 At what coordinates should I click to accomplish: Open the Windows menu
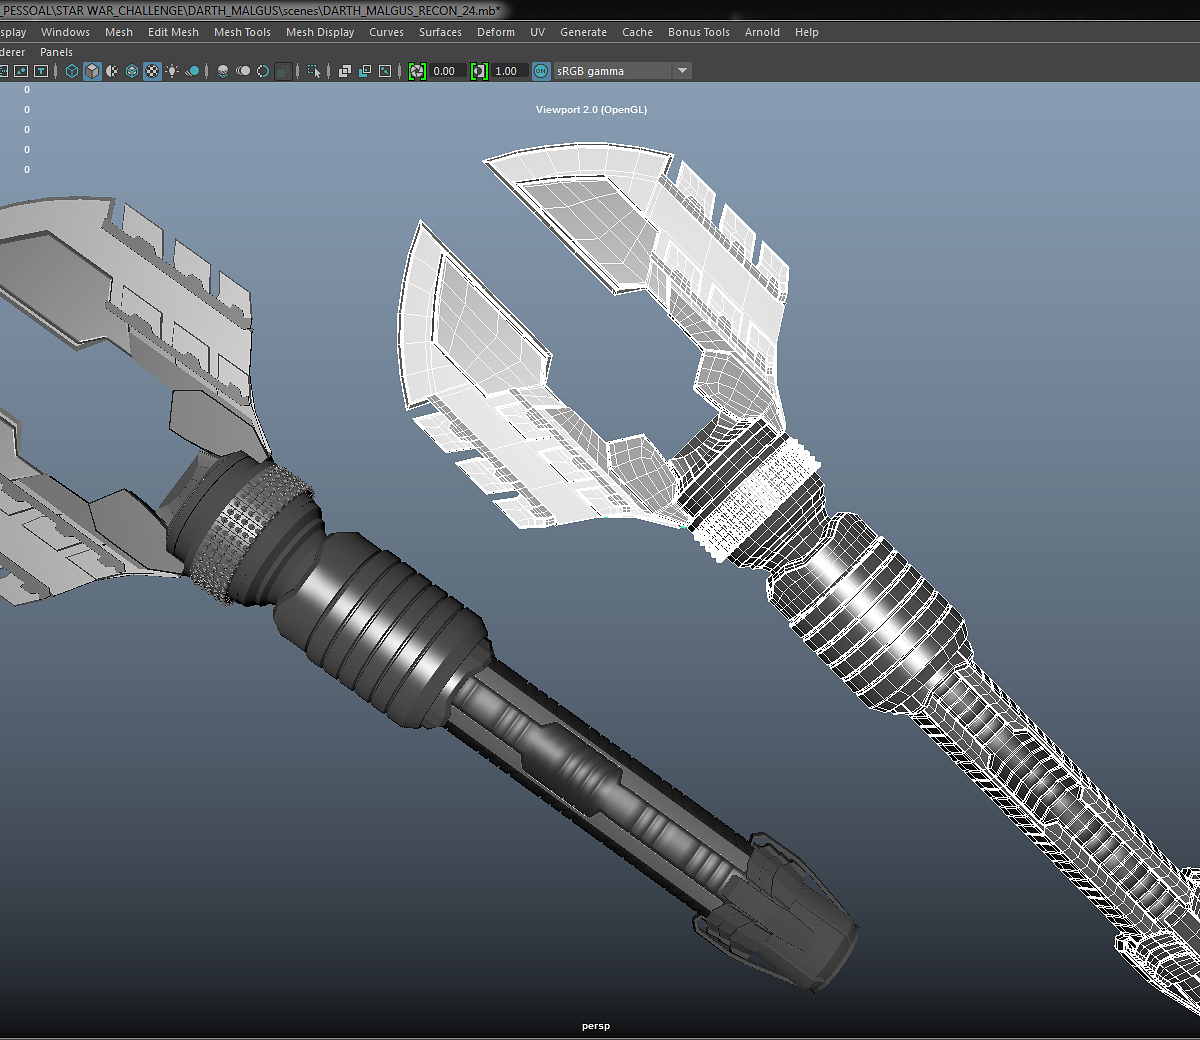click(65, 32)
